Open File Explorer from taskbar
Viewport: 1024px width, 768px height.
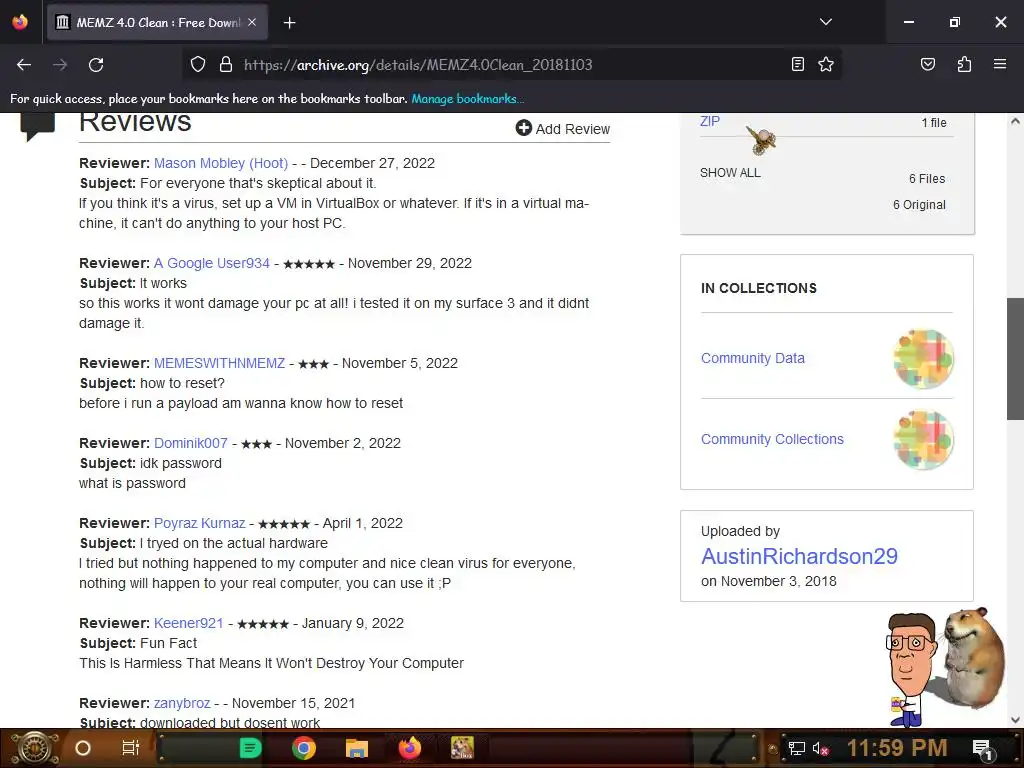pyautogui.click(x=357, y=748)
